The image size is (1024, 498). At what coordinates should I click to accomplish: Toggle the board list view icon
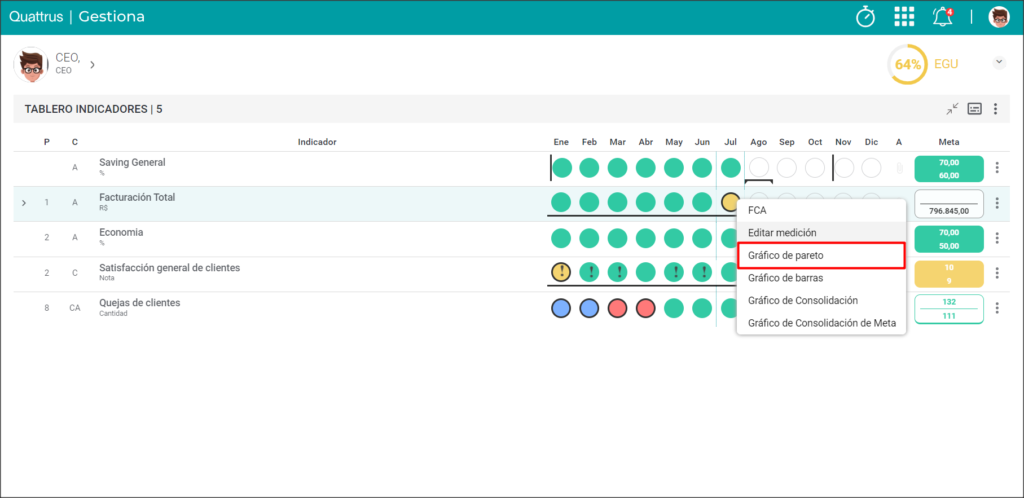974,109
